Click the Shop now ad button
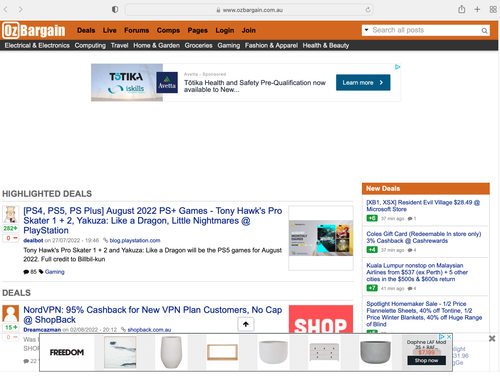Image resolution: width=500 pixels, height=379 pixels. [426, 360]
